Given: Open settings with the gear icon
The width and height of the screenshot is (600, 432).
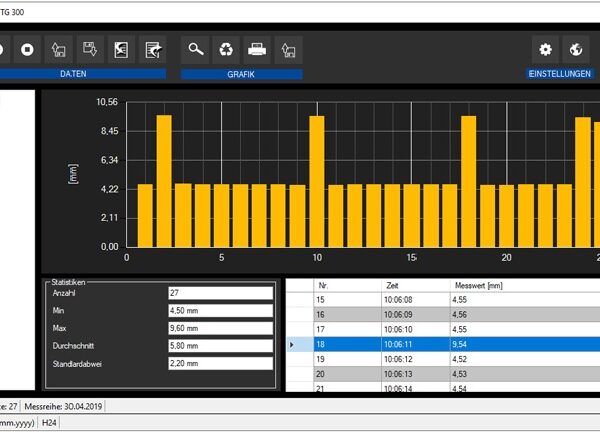Looking at the screenshot, I should pos(545,50).
